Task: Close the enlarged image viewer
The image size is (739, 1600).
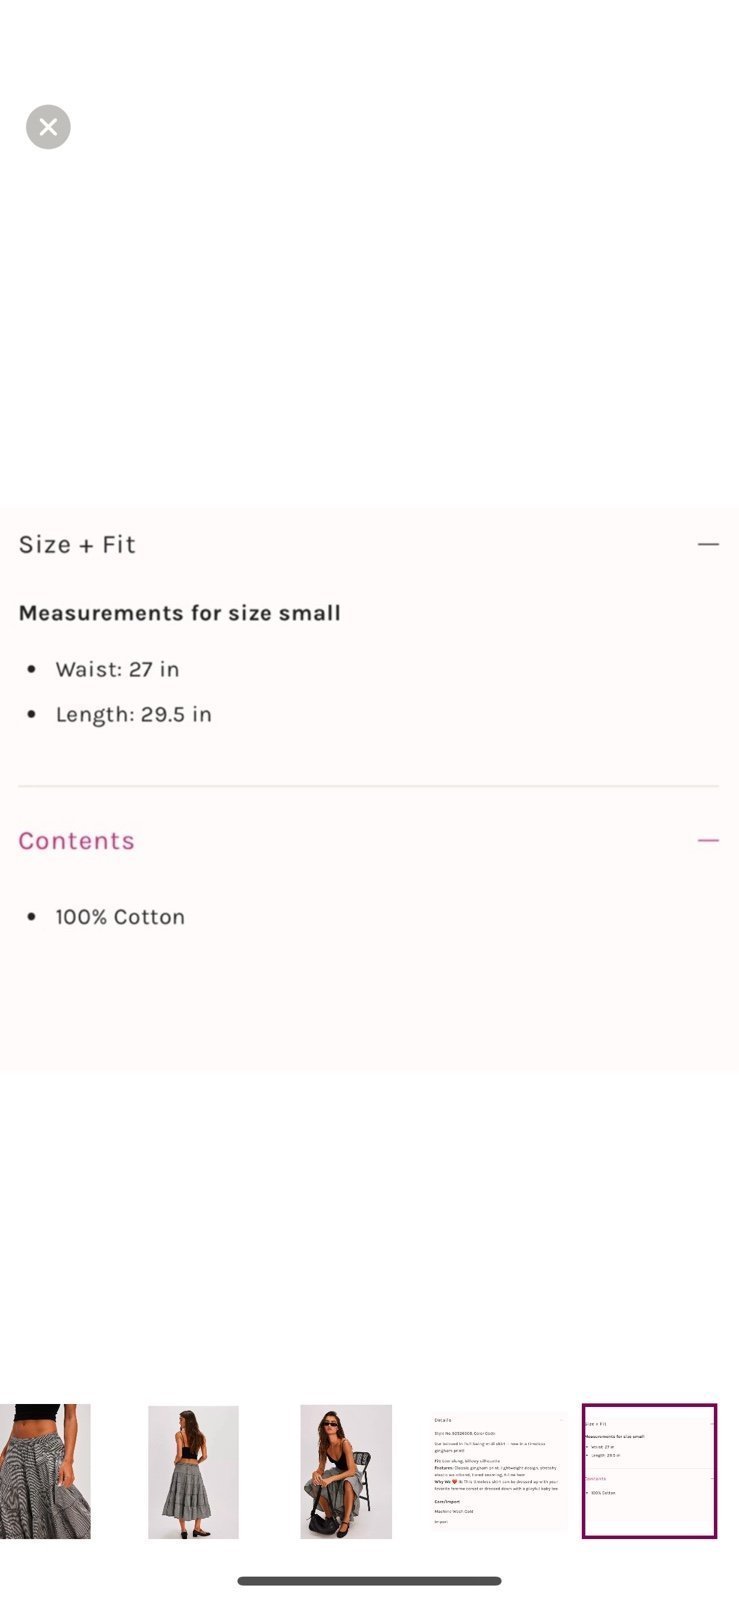Action: (x=48, y=127)
